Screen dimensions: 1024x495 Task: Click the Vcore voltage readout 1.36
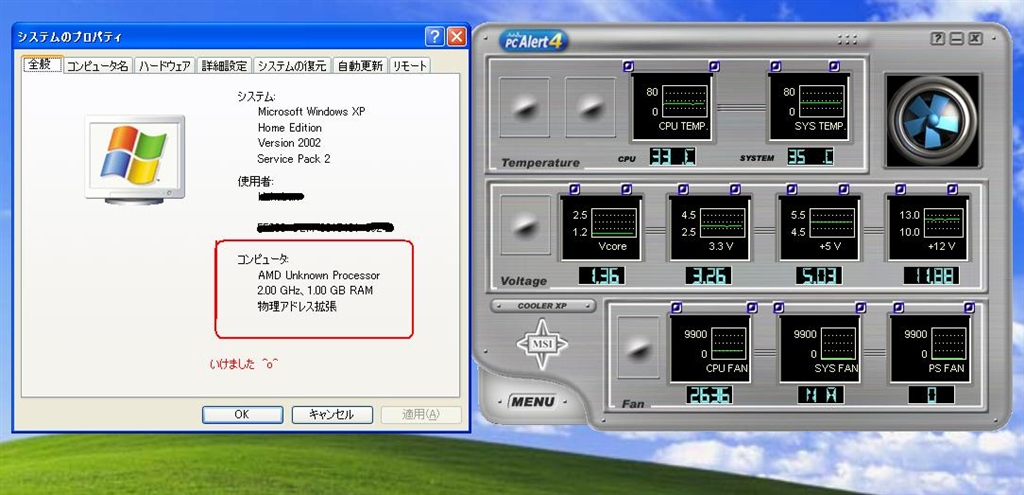pos(602,276)
